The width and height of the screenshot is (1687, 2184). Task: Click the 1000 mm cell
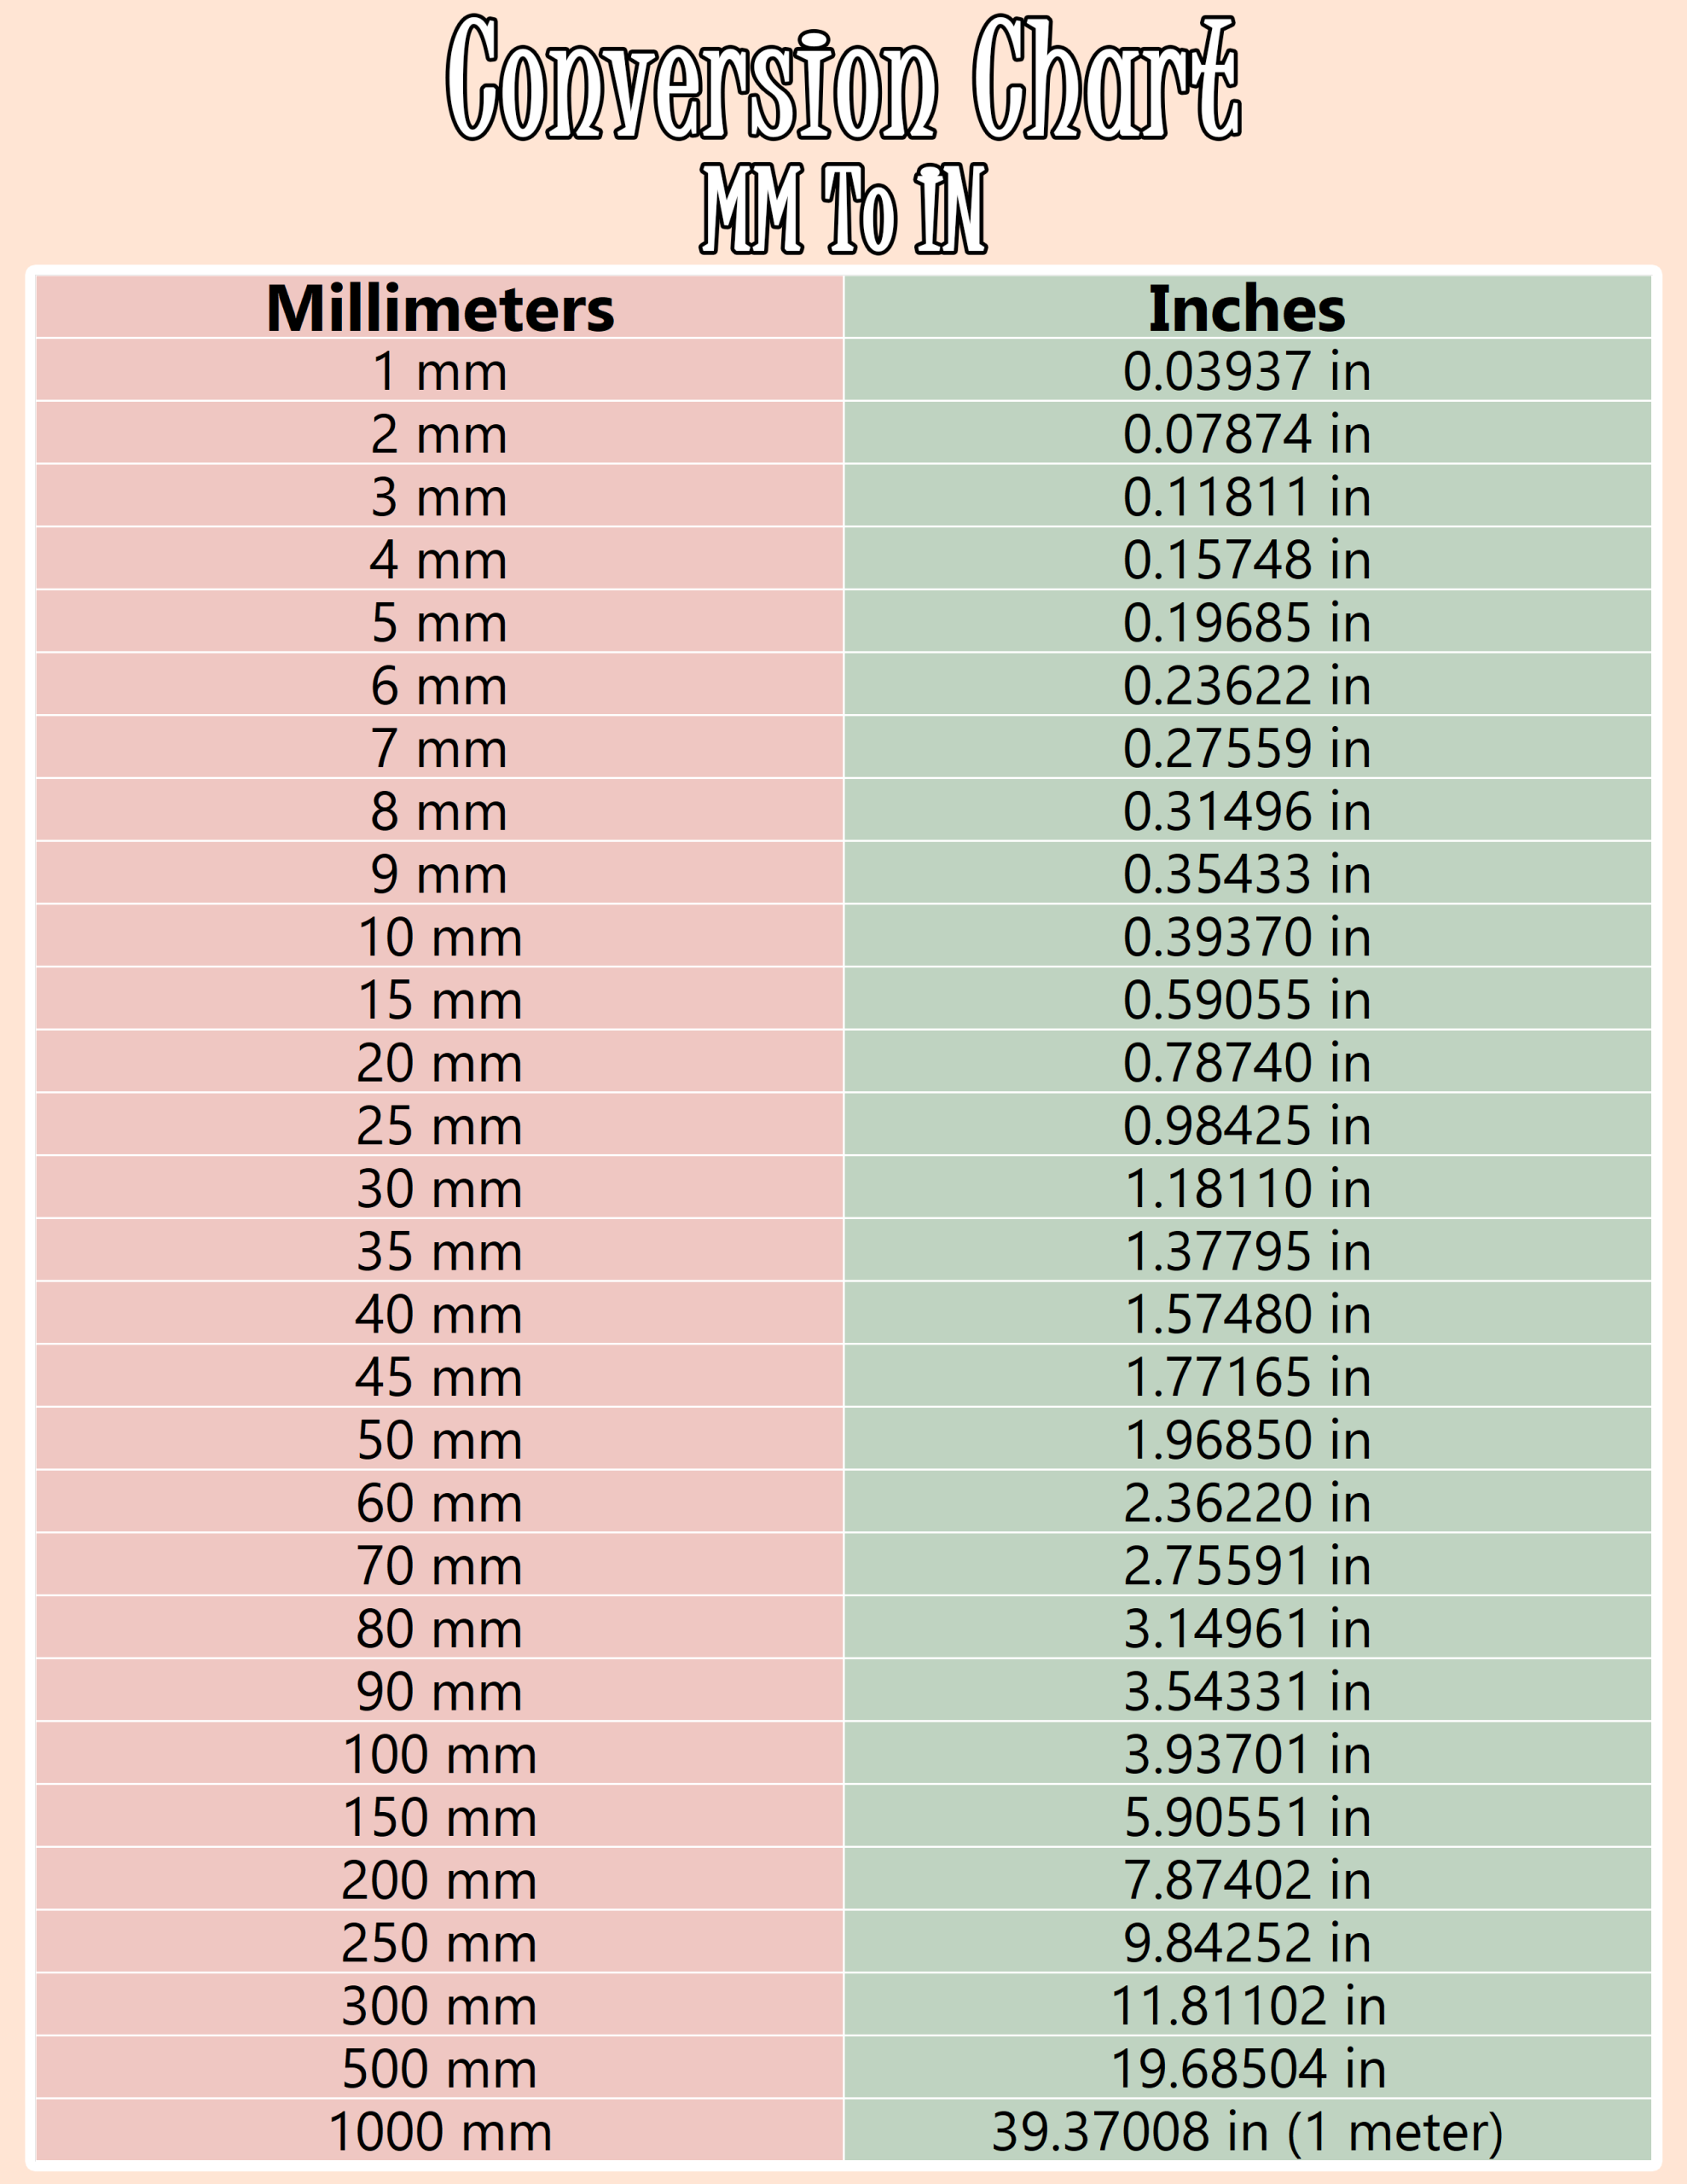(x=440, y=2132)
